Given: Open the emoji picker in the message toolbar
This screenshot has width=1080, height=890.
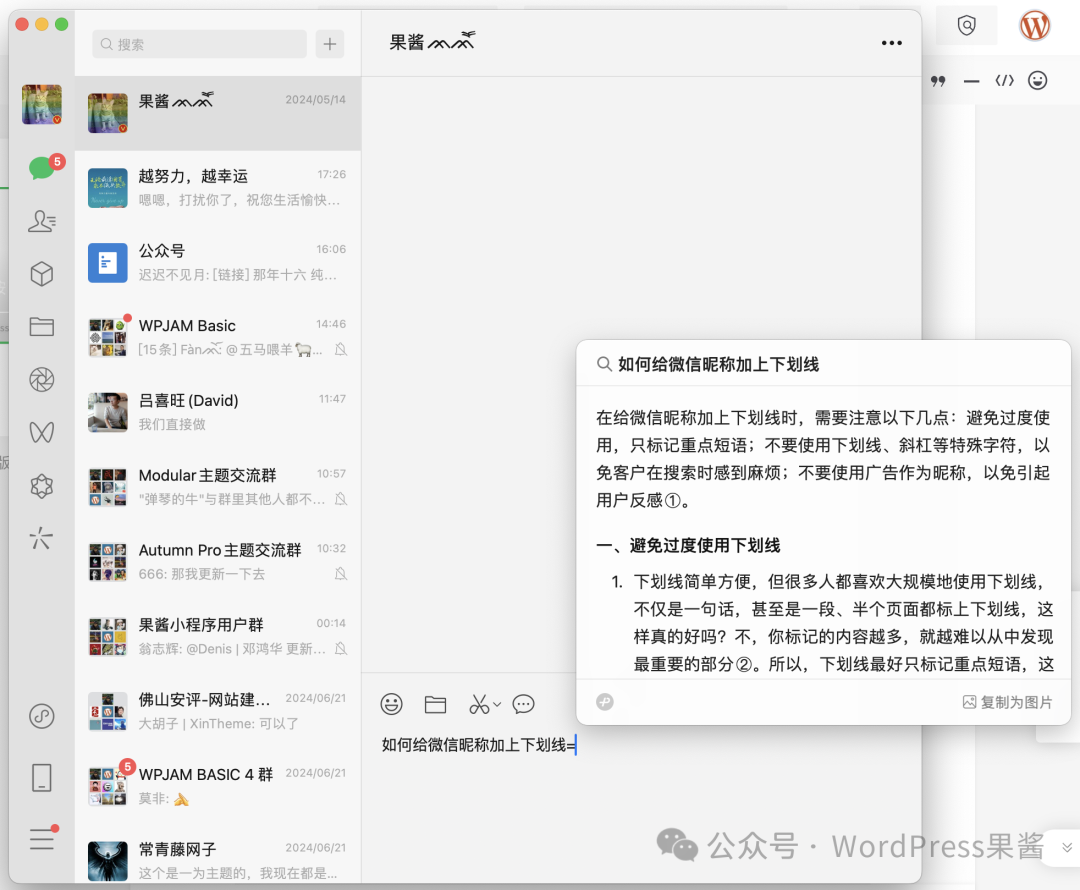Looking at the screenshot, I should tap(392, 704).
